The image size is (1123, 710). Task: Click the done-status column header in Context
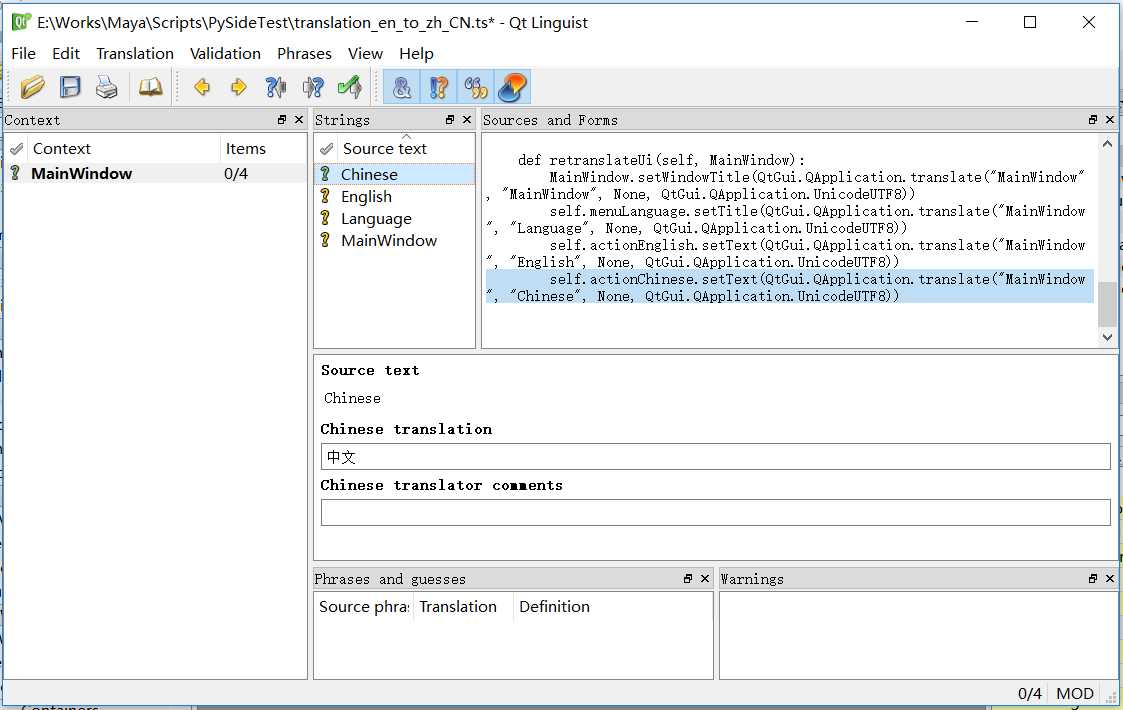16,148
